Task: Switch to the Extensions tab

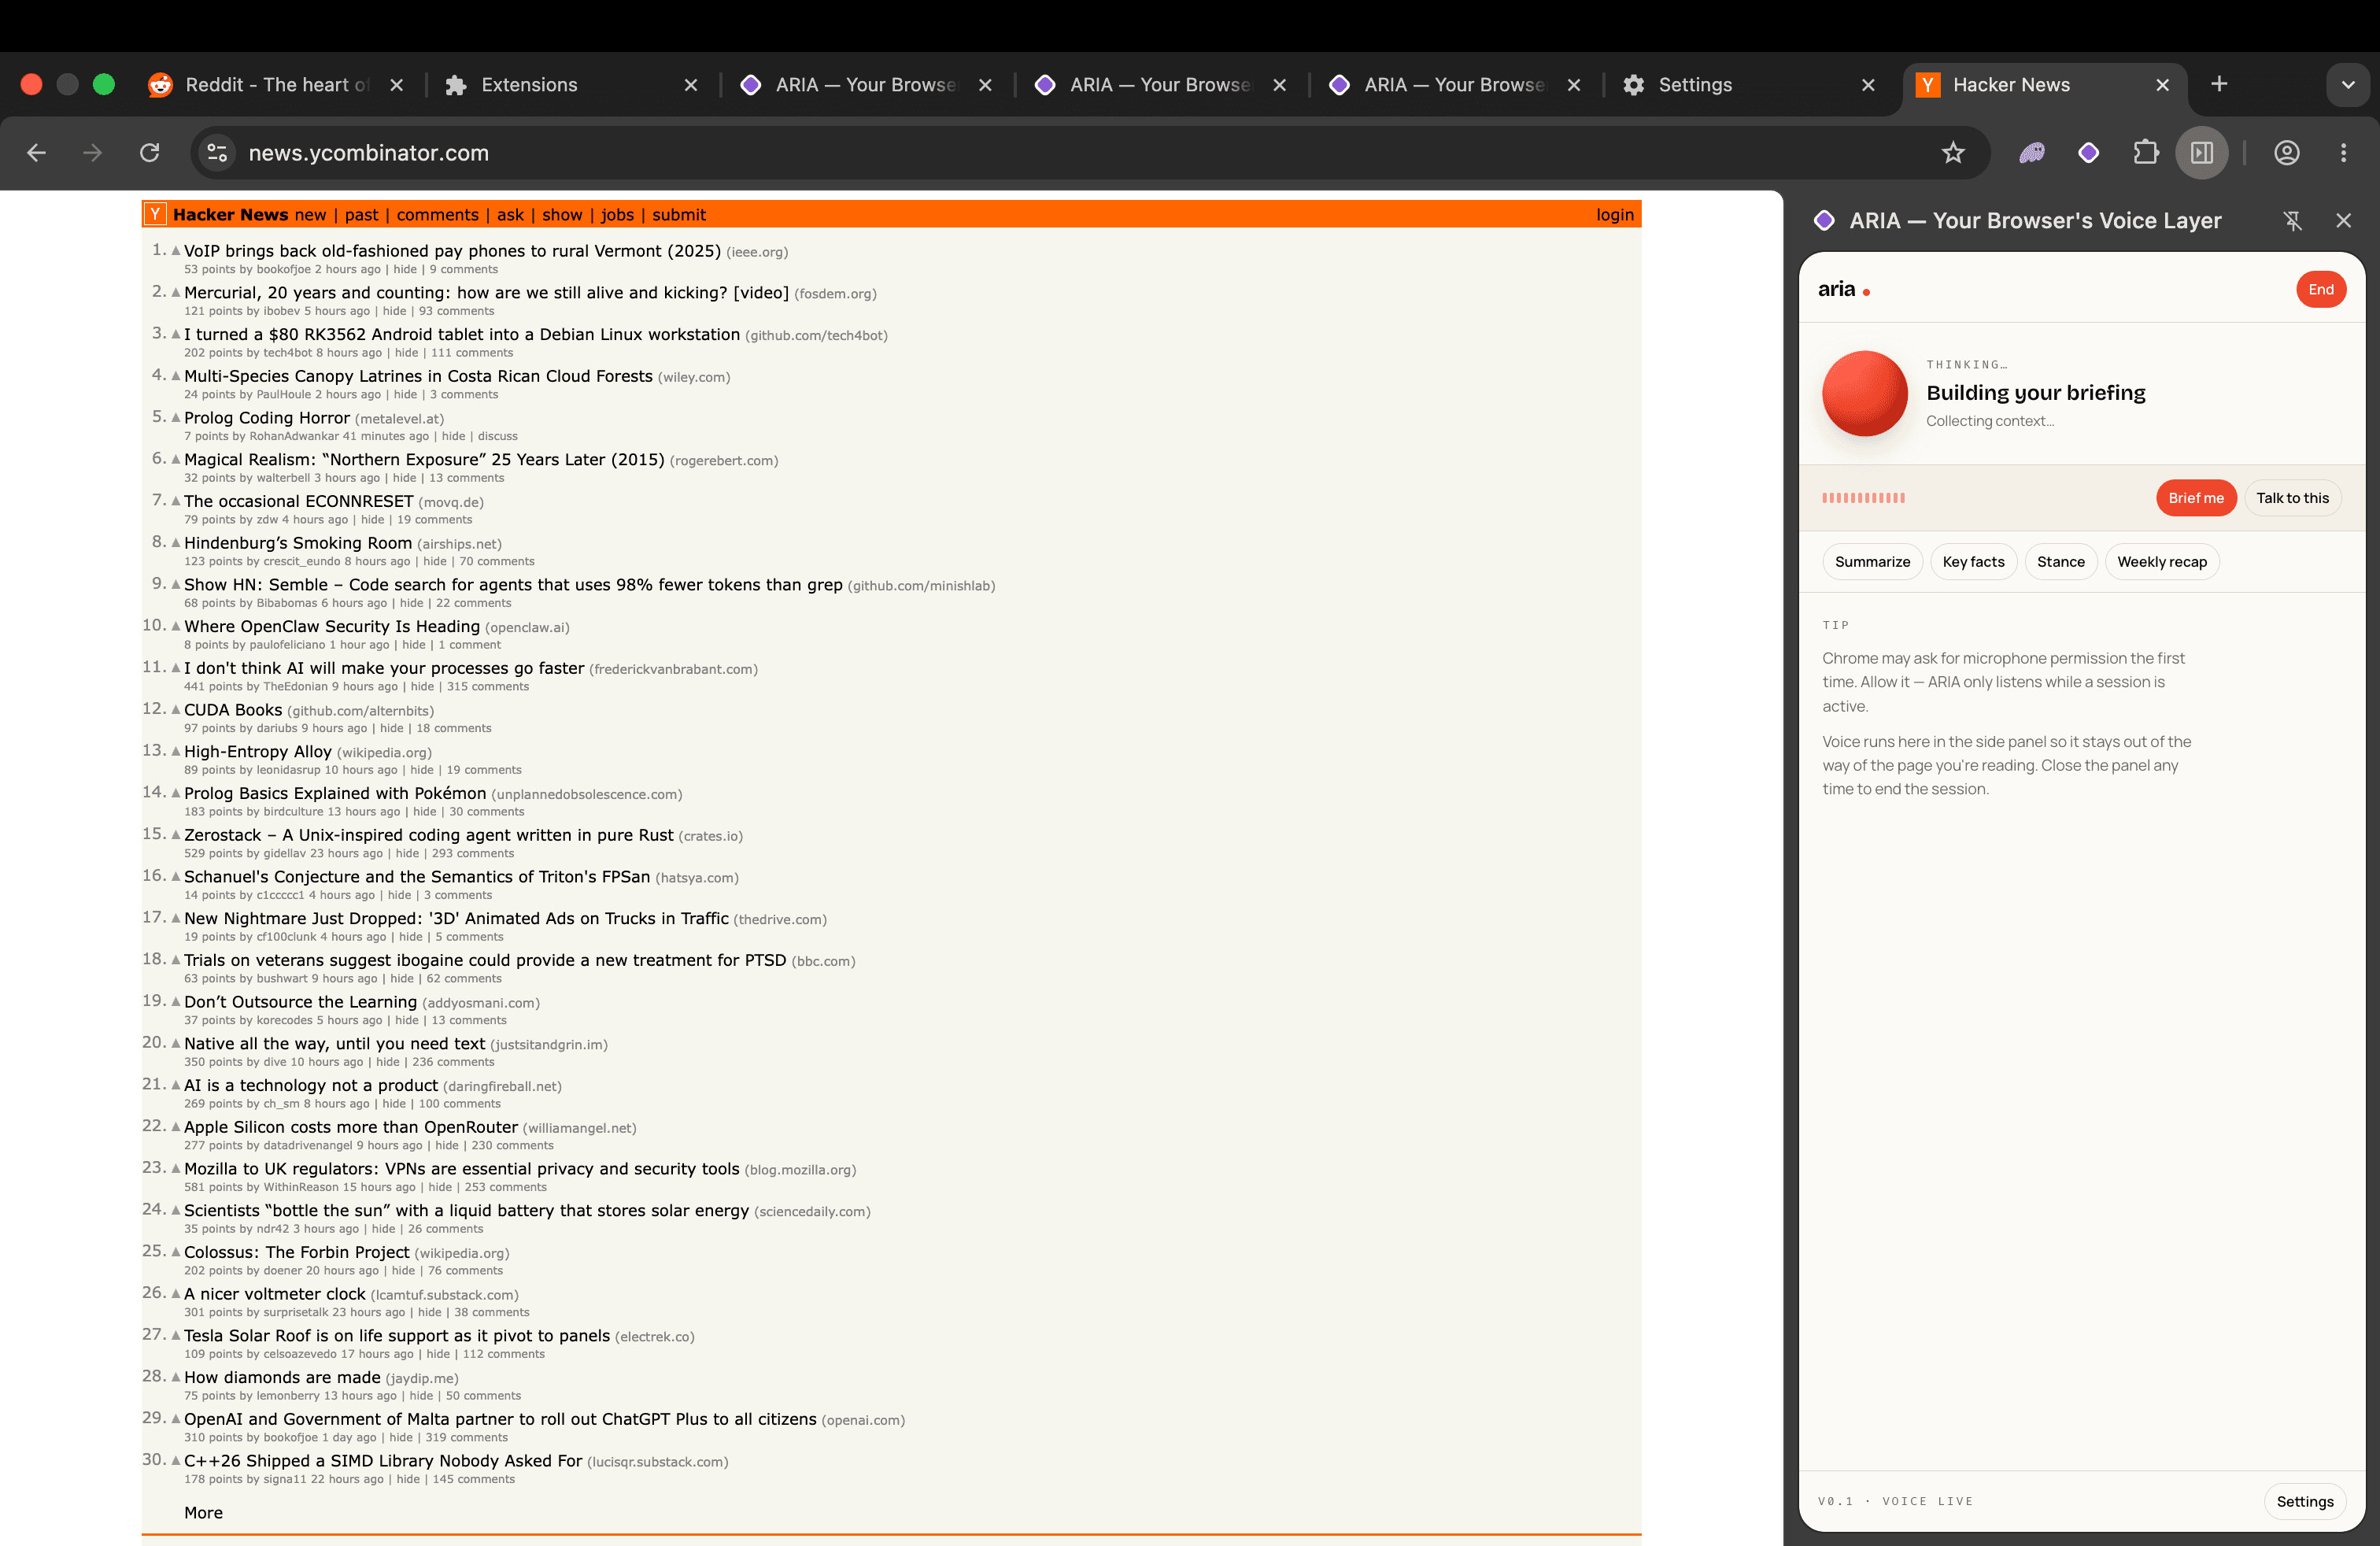Action: pos(571,85)
